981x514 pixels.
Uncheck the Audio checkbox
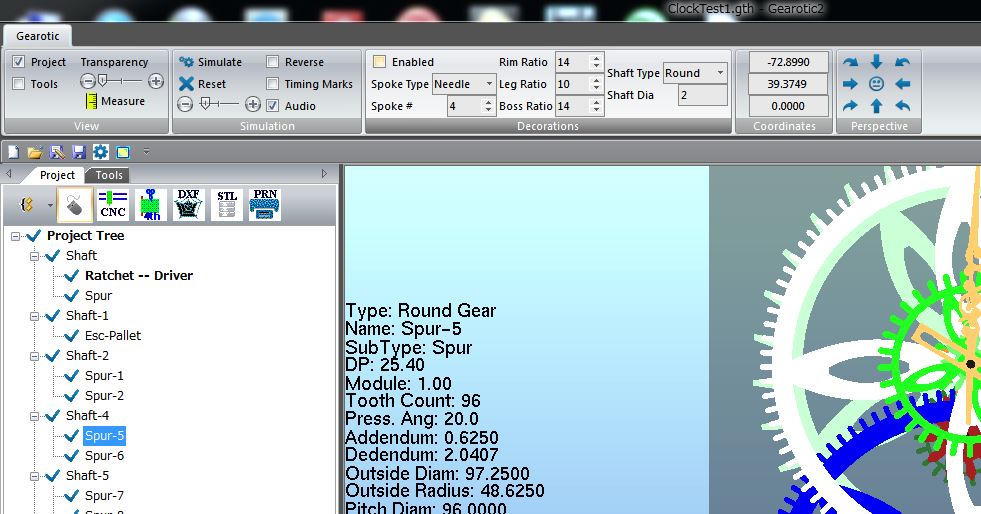(273, 106)
